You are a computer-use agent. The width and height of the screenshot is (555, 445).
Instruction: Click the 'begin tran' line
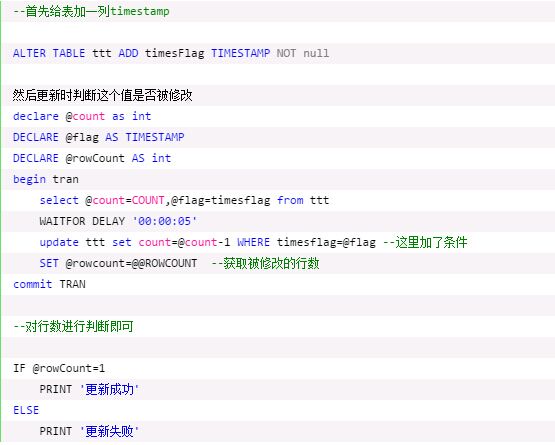[x=46, y=179]
